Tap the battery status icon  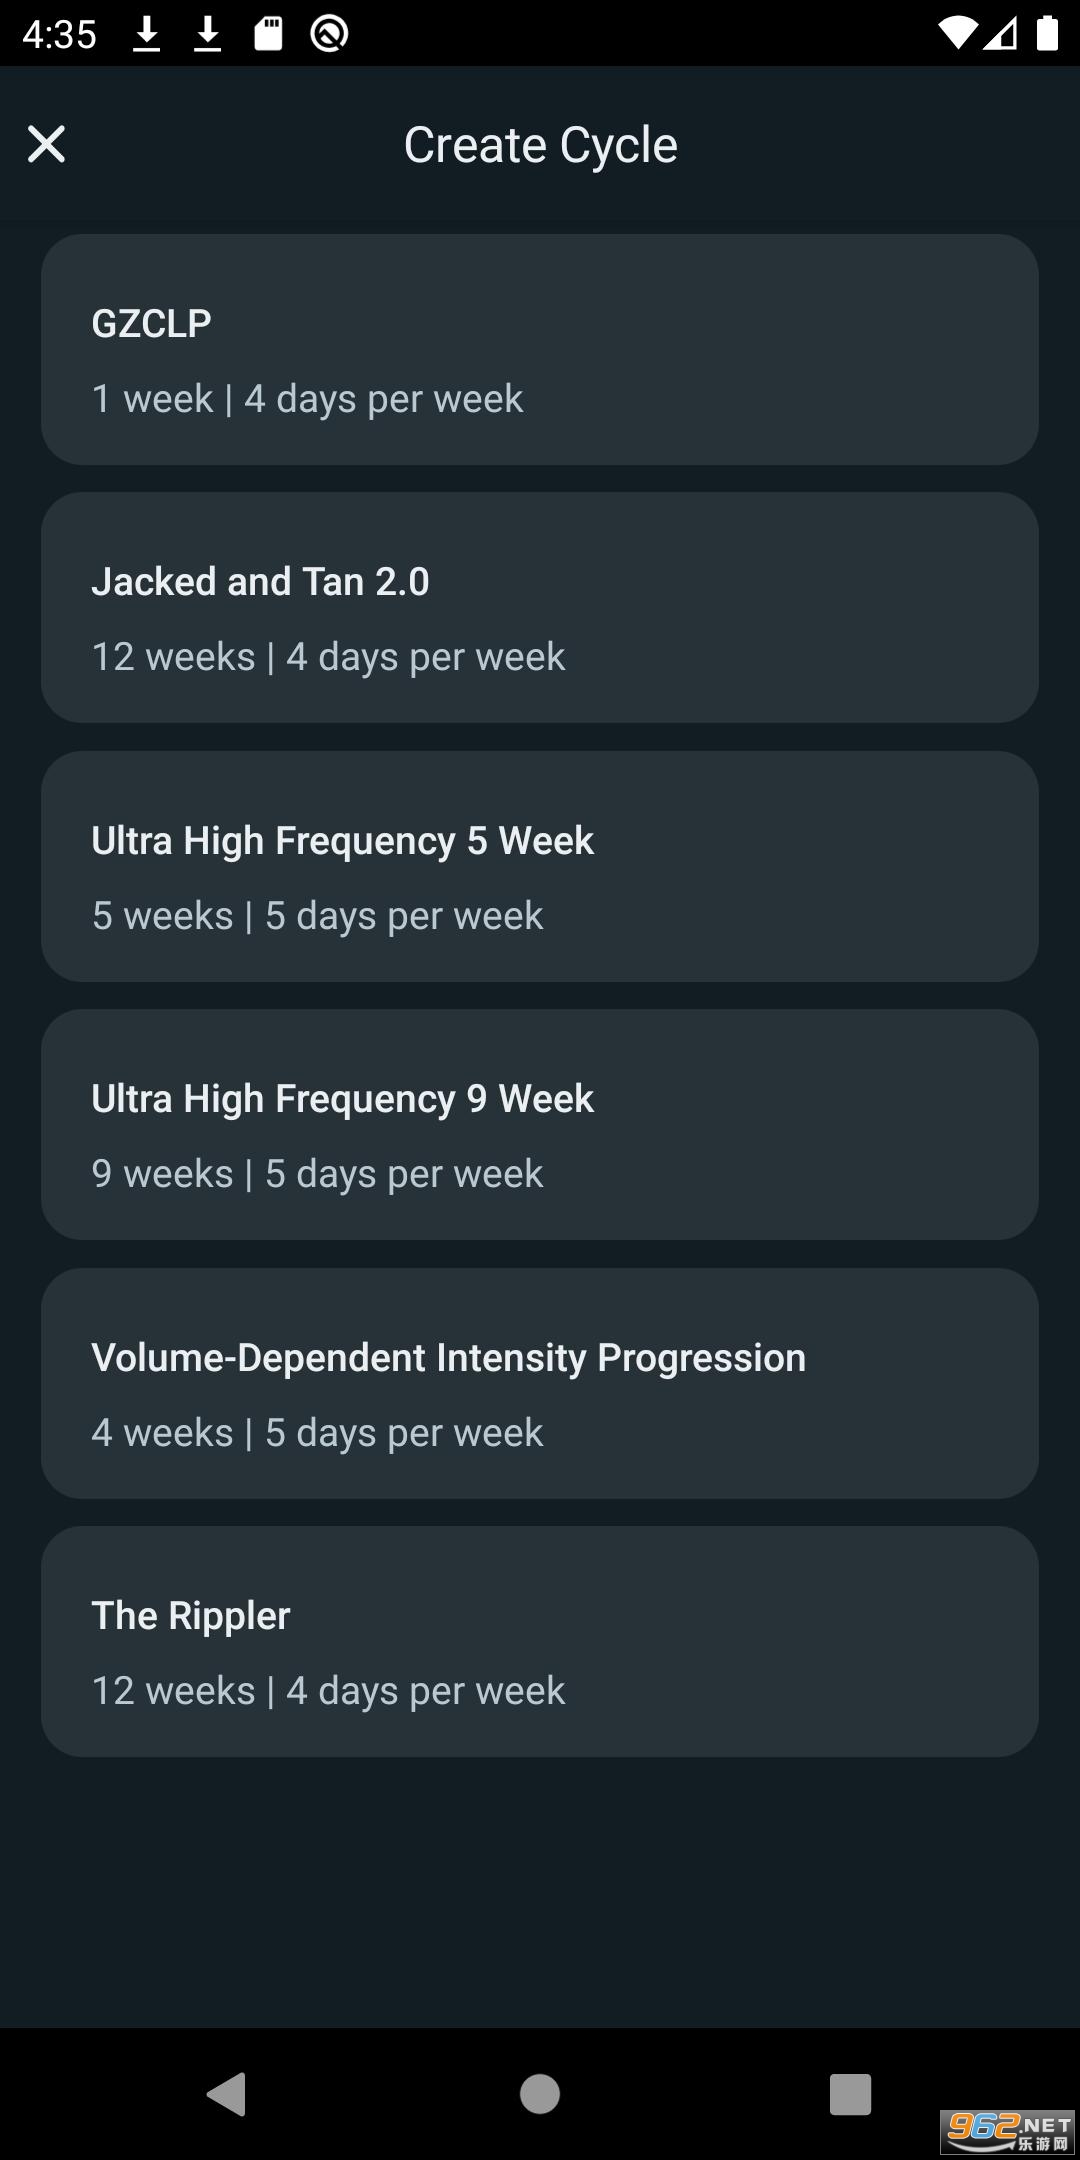(x=1046, y=34)
